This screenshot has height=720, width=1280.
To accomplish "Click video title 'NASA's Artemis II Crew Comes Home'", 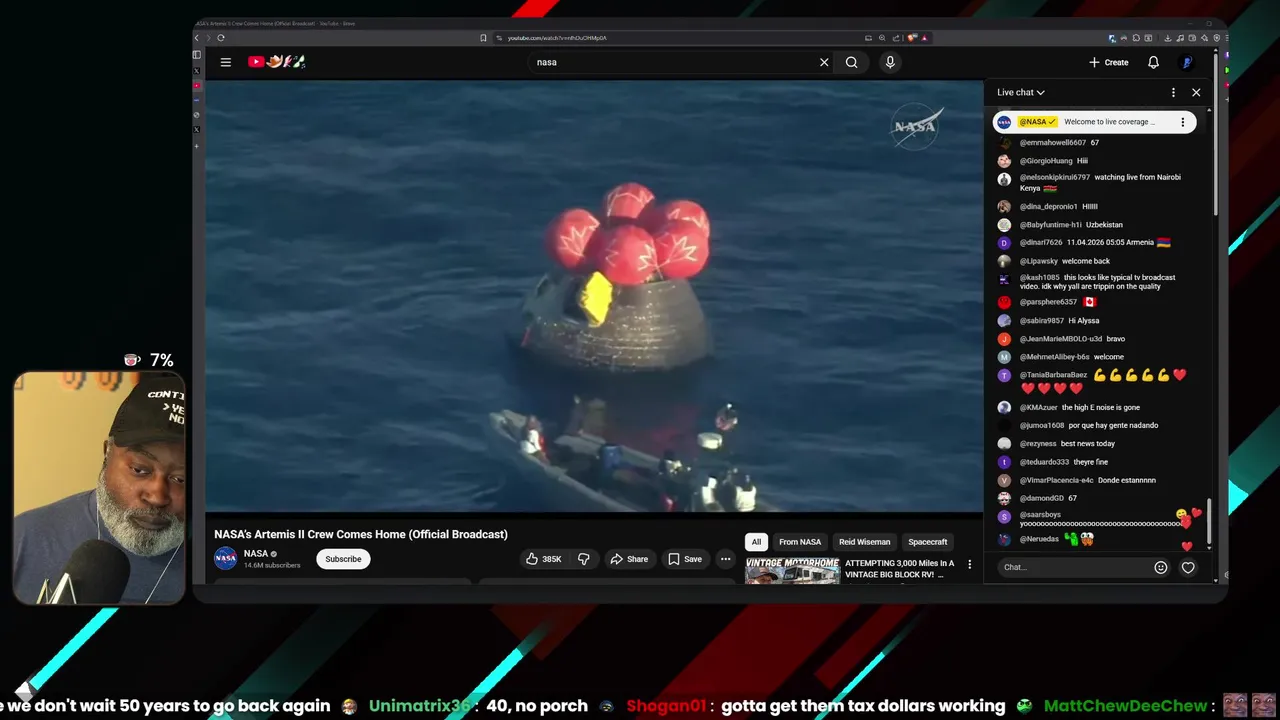I will pyautogui.click(x=361, y=534).
